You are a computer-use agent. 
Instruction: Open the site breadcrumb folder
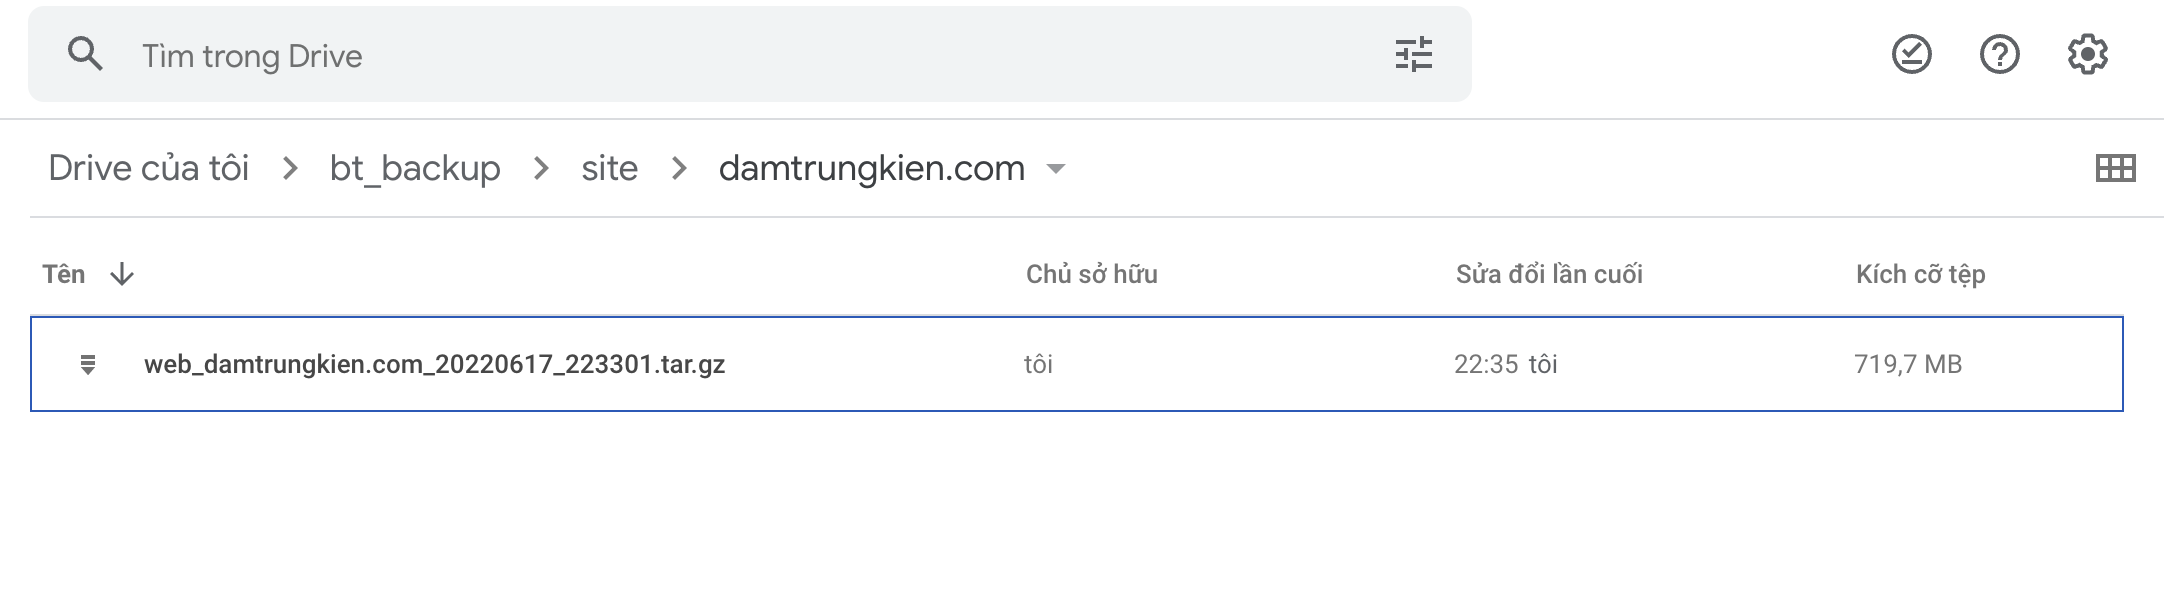(x=609, y=168)
